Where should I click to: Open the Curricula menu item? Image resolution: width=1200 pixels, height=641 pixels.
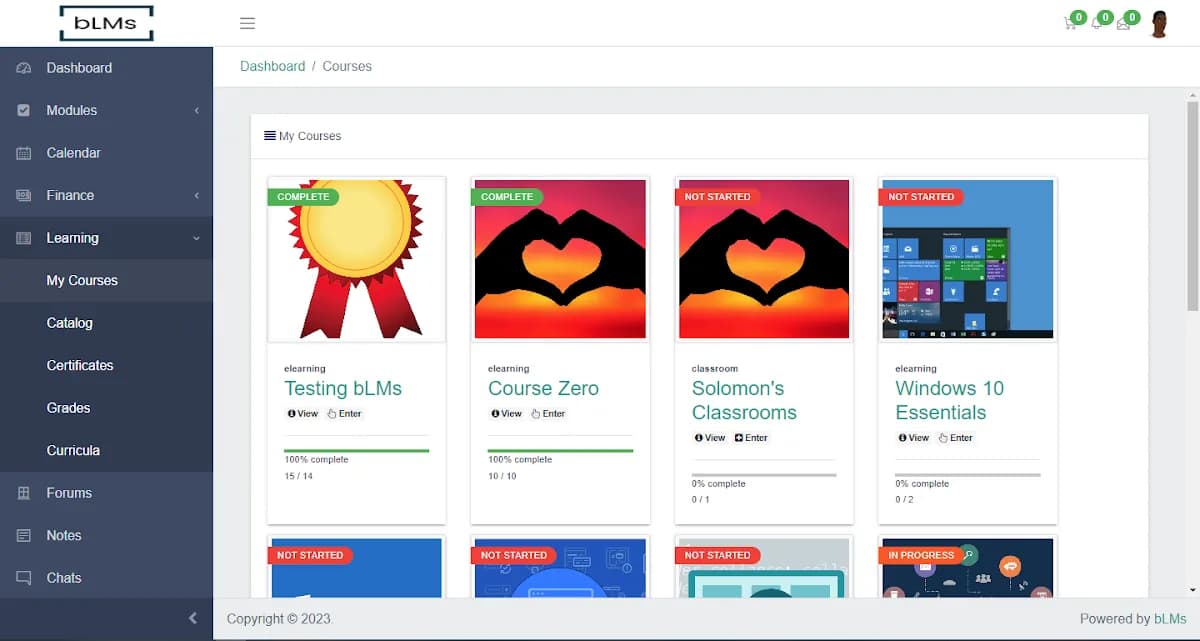[73, 451]
